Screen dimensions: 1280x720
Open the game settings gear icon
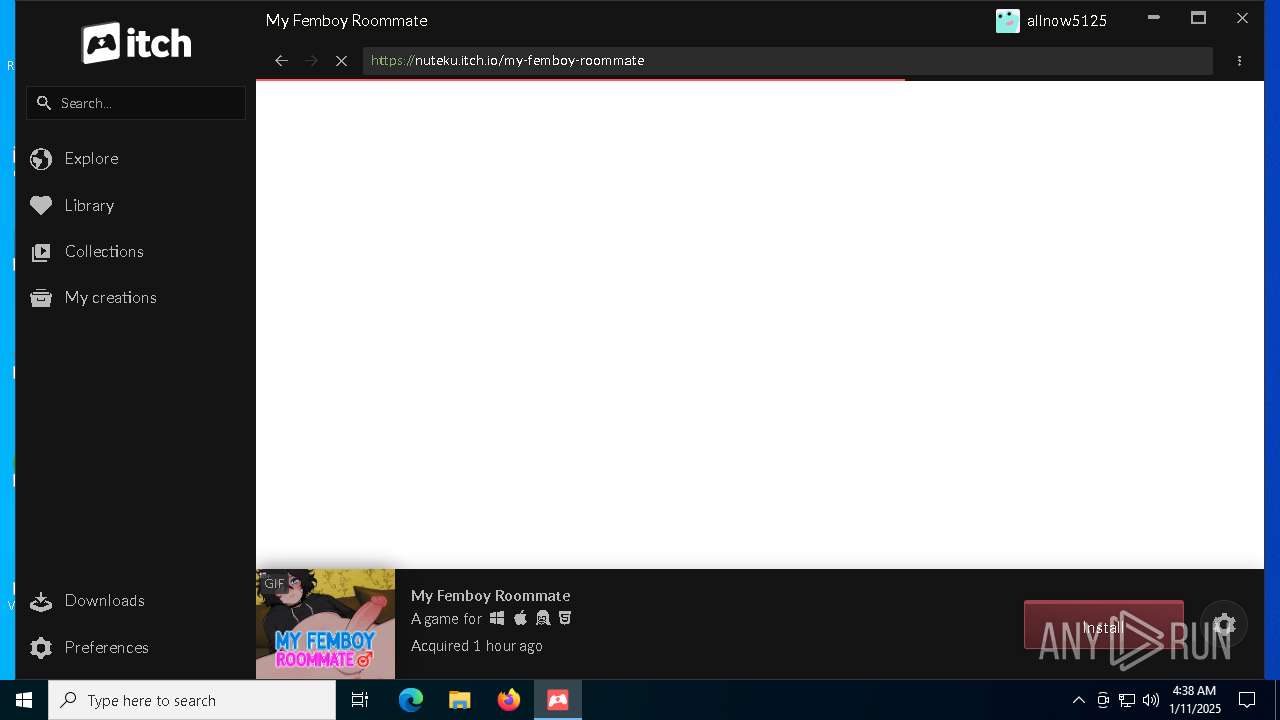point(1224,625)
